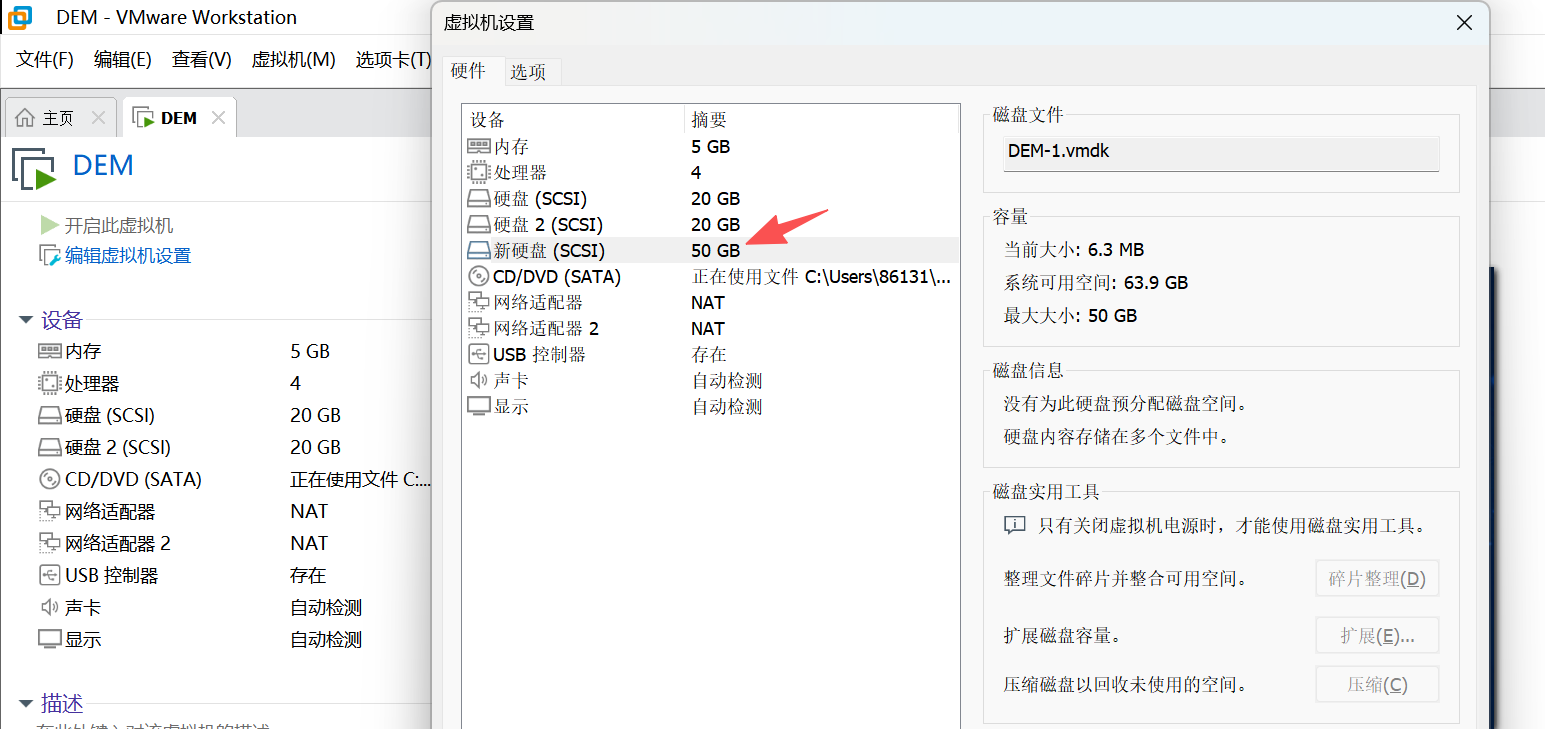This screenshot has height=729, width=1545.
Task: Click the 显示 icon in settings dialog
Action: [x=478, y=406]
